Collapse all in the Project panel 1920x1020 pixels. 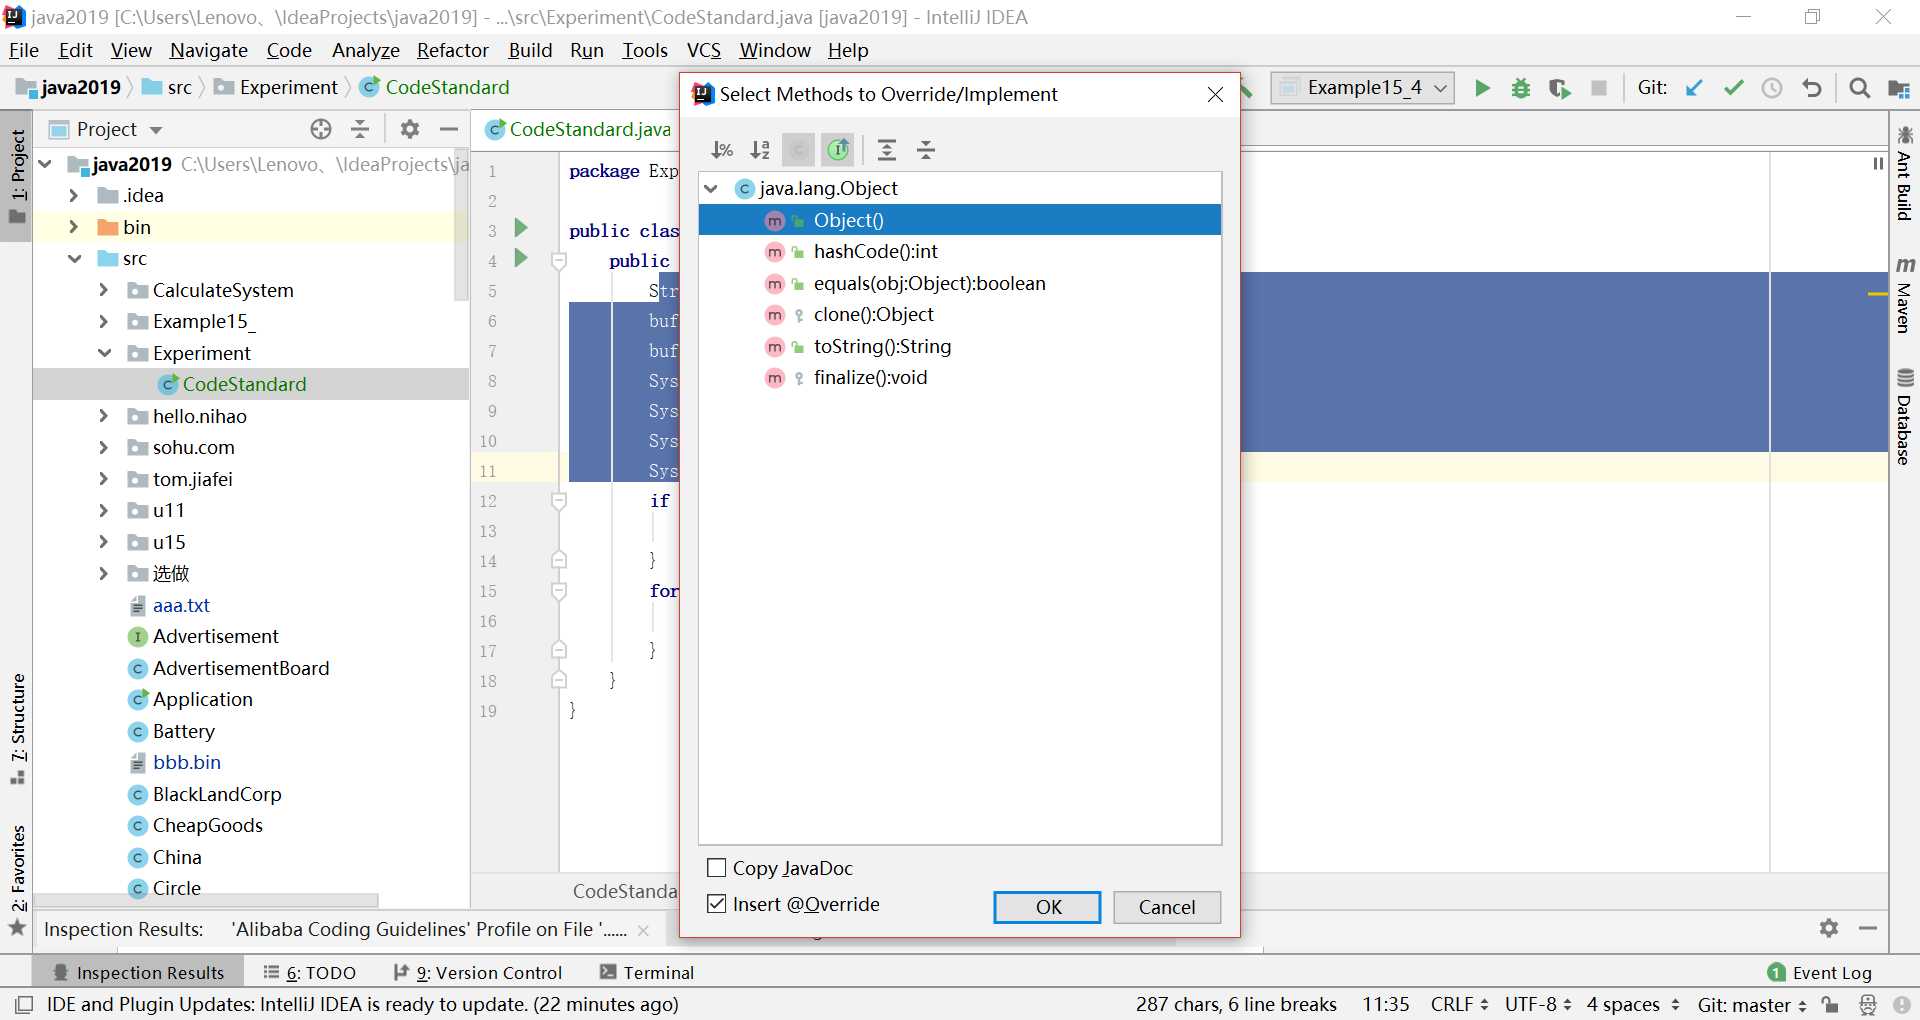[360, 129]
